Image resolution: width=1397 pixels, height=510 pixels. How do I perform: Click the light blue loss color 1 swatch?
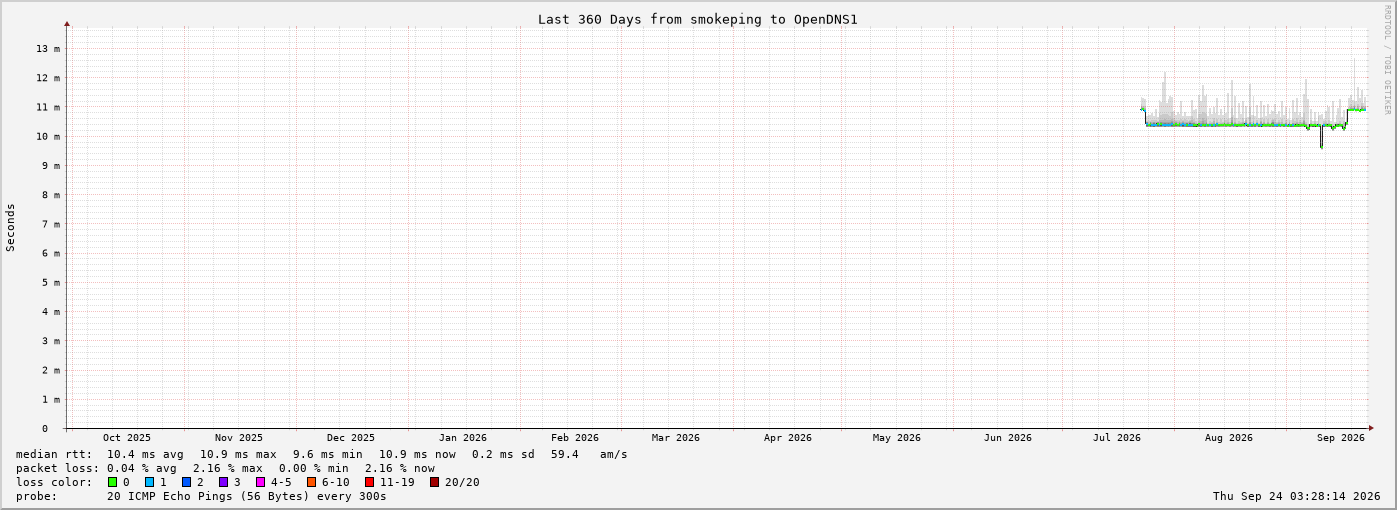click(x=150, y=482)
